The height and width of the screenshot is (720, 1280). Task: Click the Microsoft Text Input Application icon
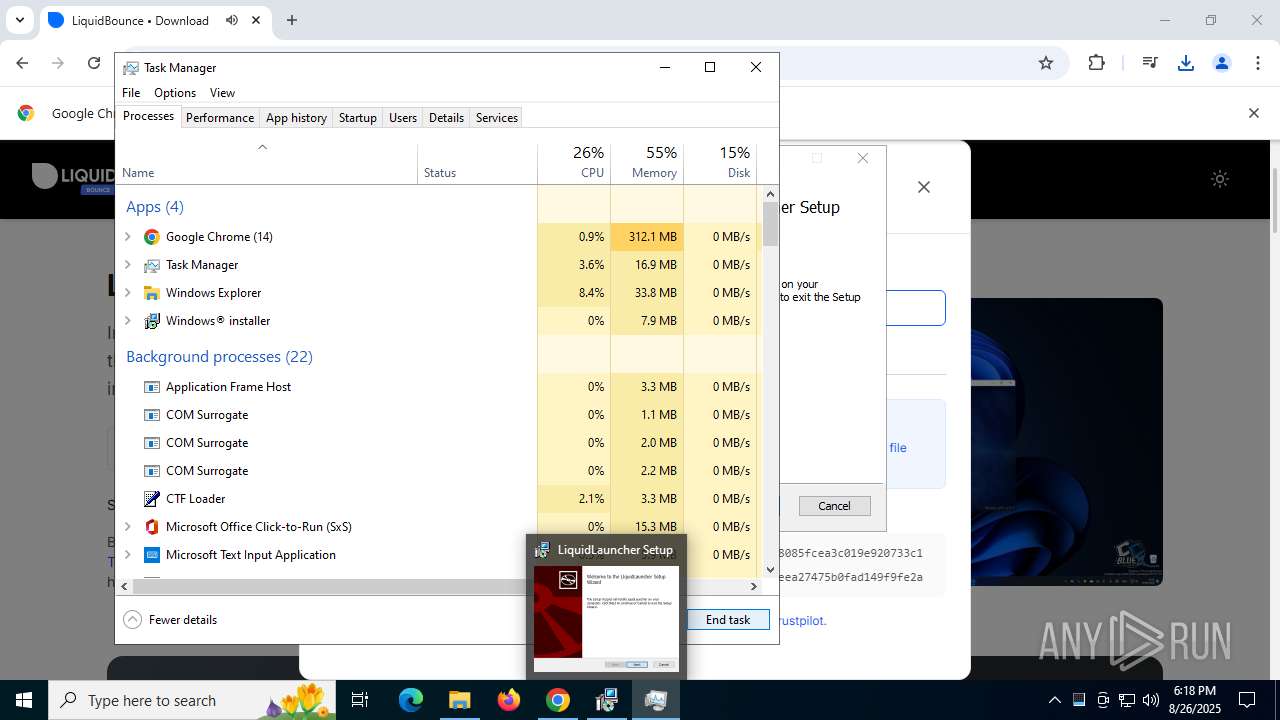(152, 555)
